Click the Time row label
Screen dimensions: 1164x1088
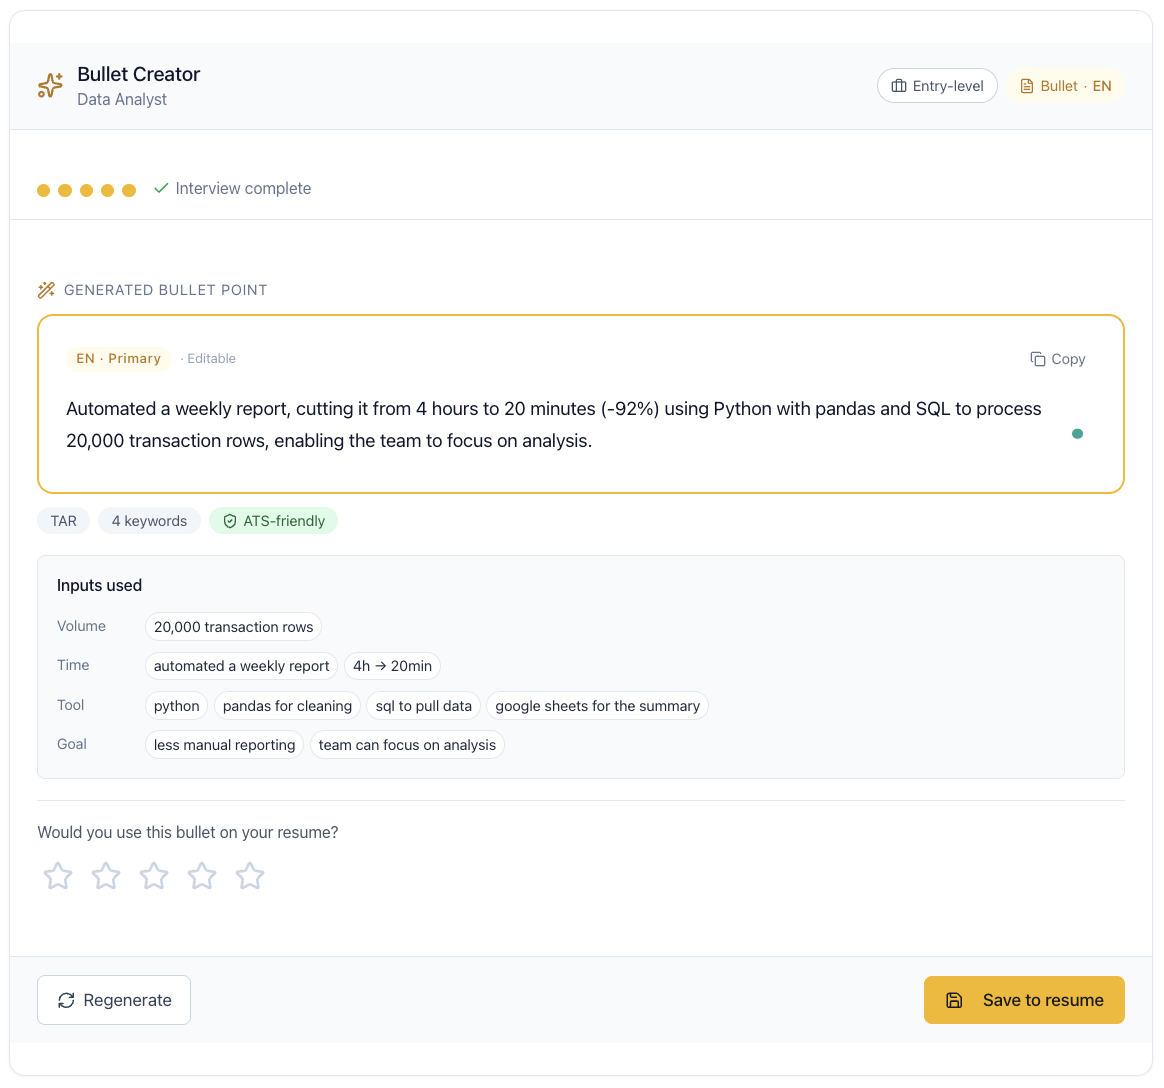point(73,666)
